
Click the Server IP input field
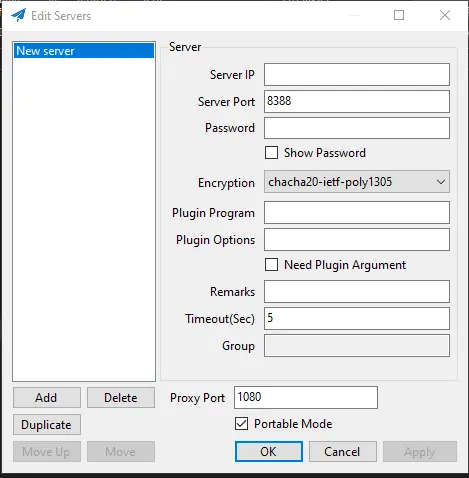tap(357, 74)
